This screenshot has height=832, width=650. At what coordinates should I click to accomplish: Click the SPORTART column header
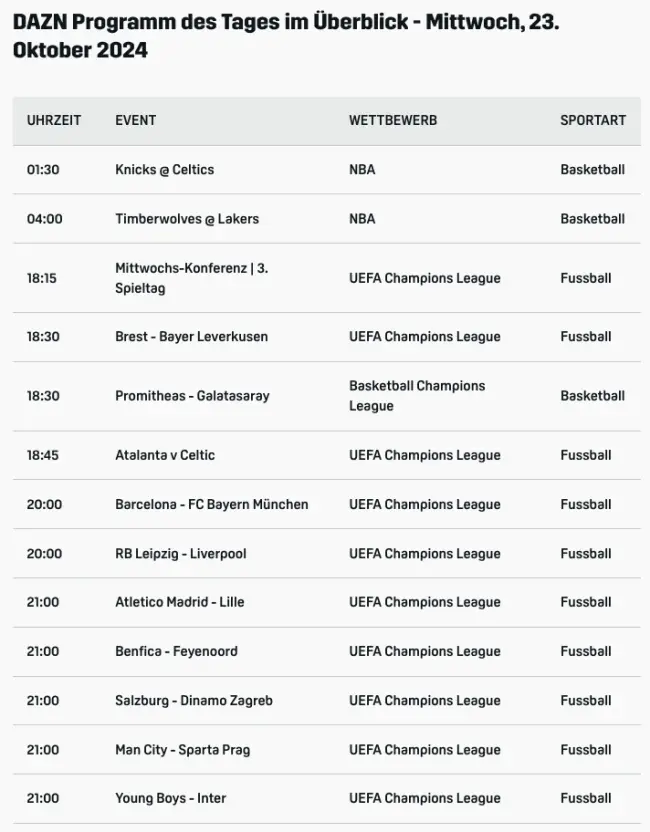pos(593,120)
